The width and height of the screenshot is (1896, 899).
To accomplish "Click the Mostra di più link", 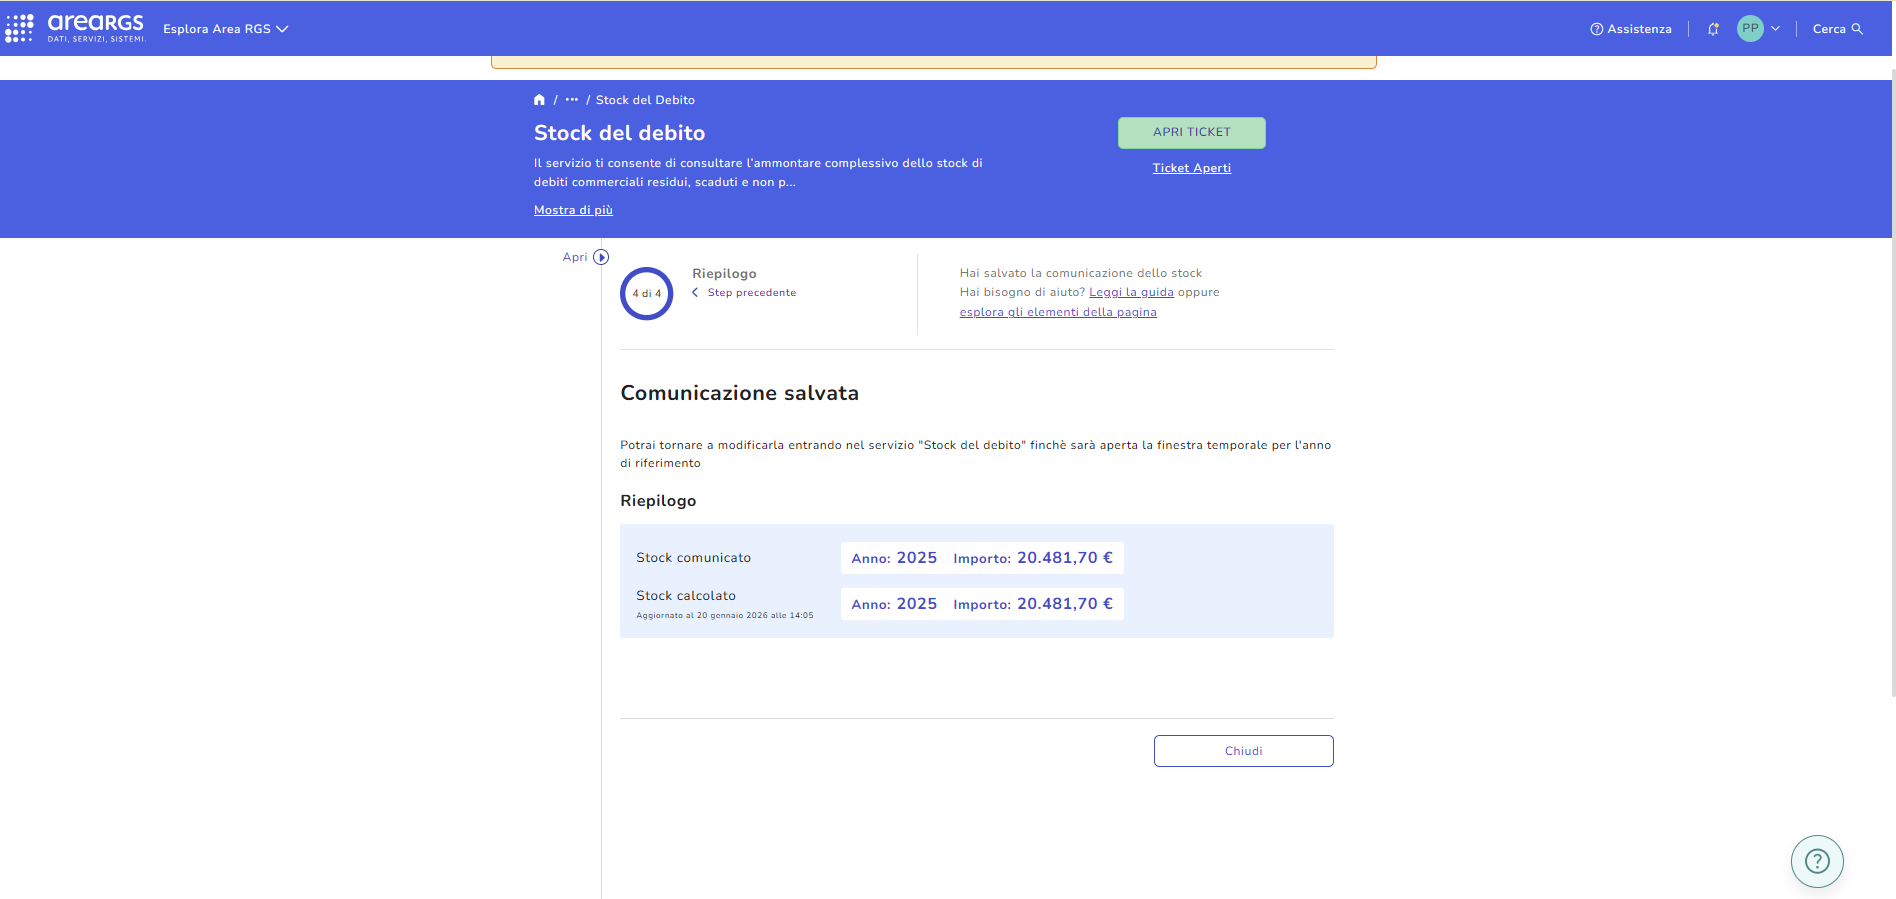I will (573, 210).
